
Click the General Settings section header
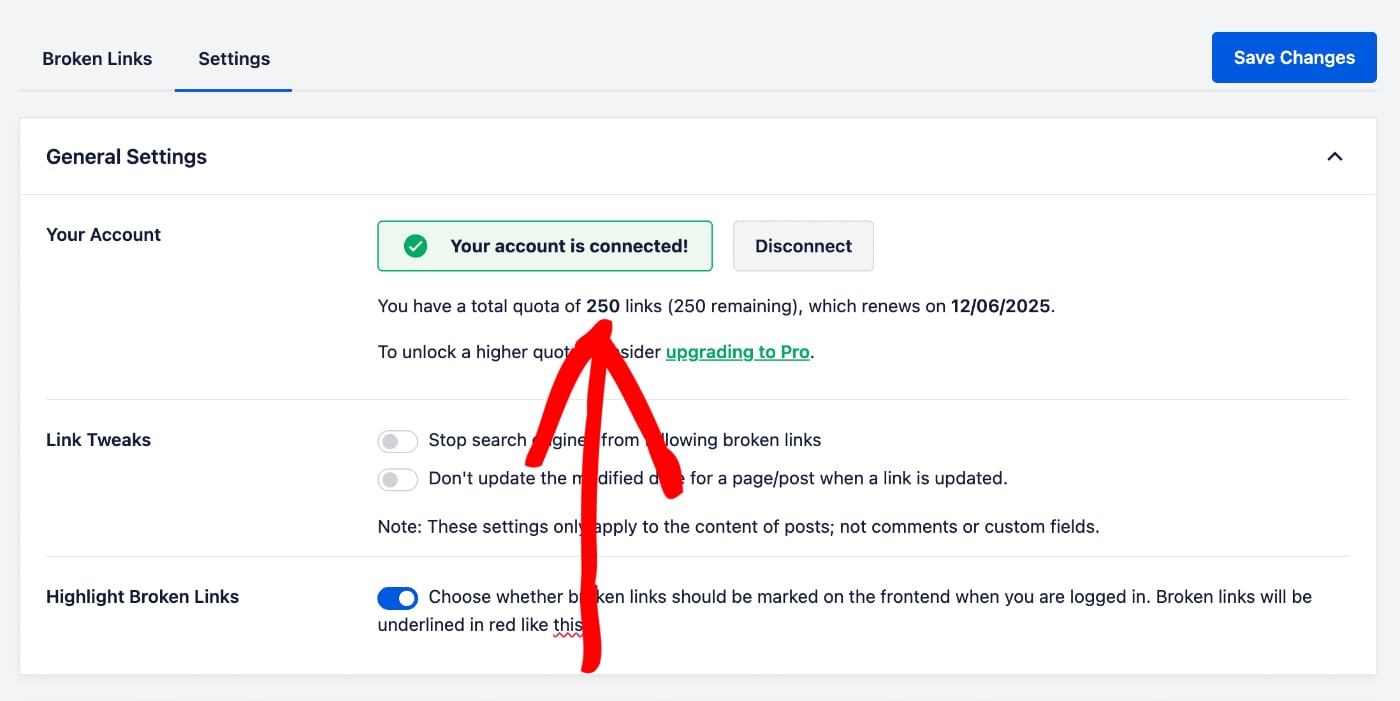[x=126, y=156]
